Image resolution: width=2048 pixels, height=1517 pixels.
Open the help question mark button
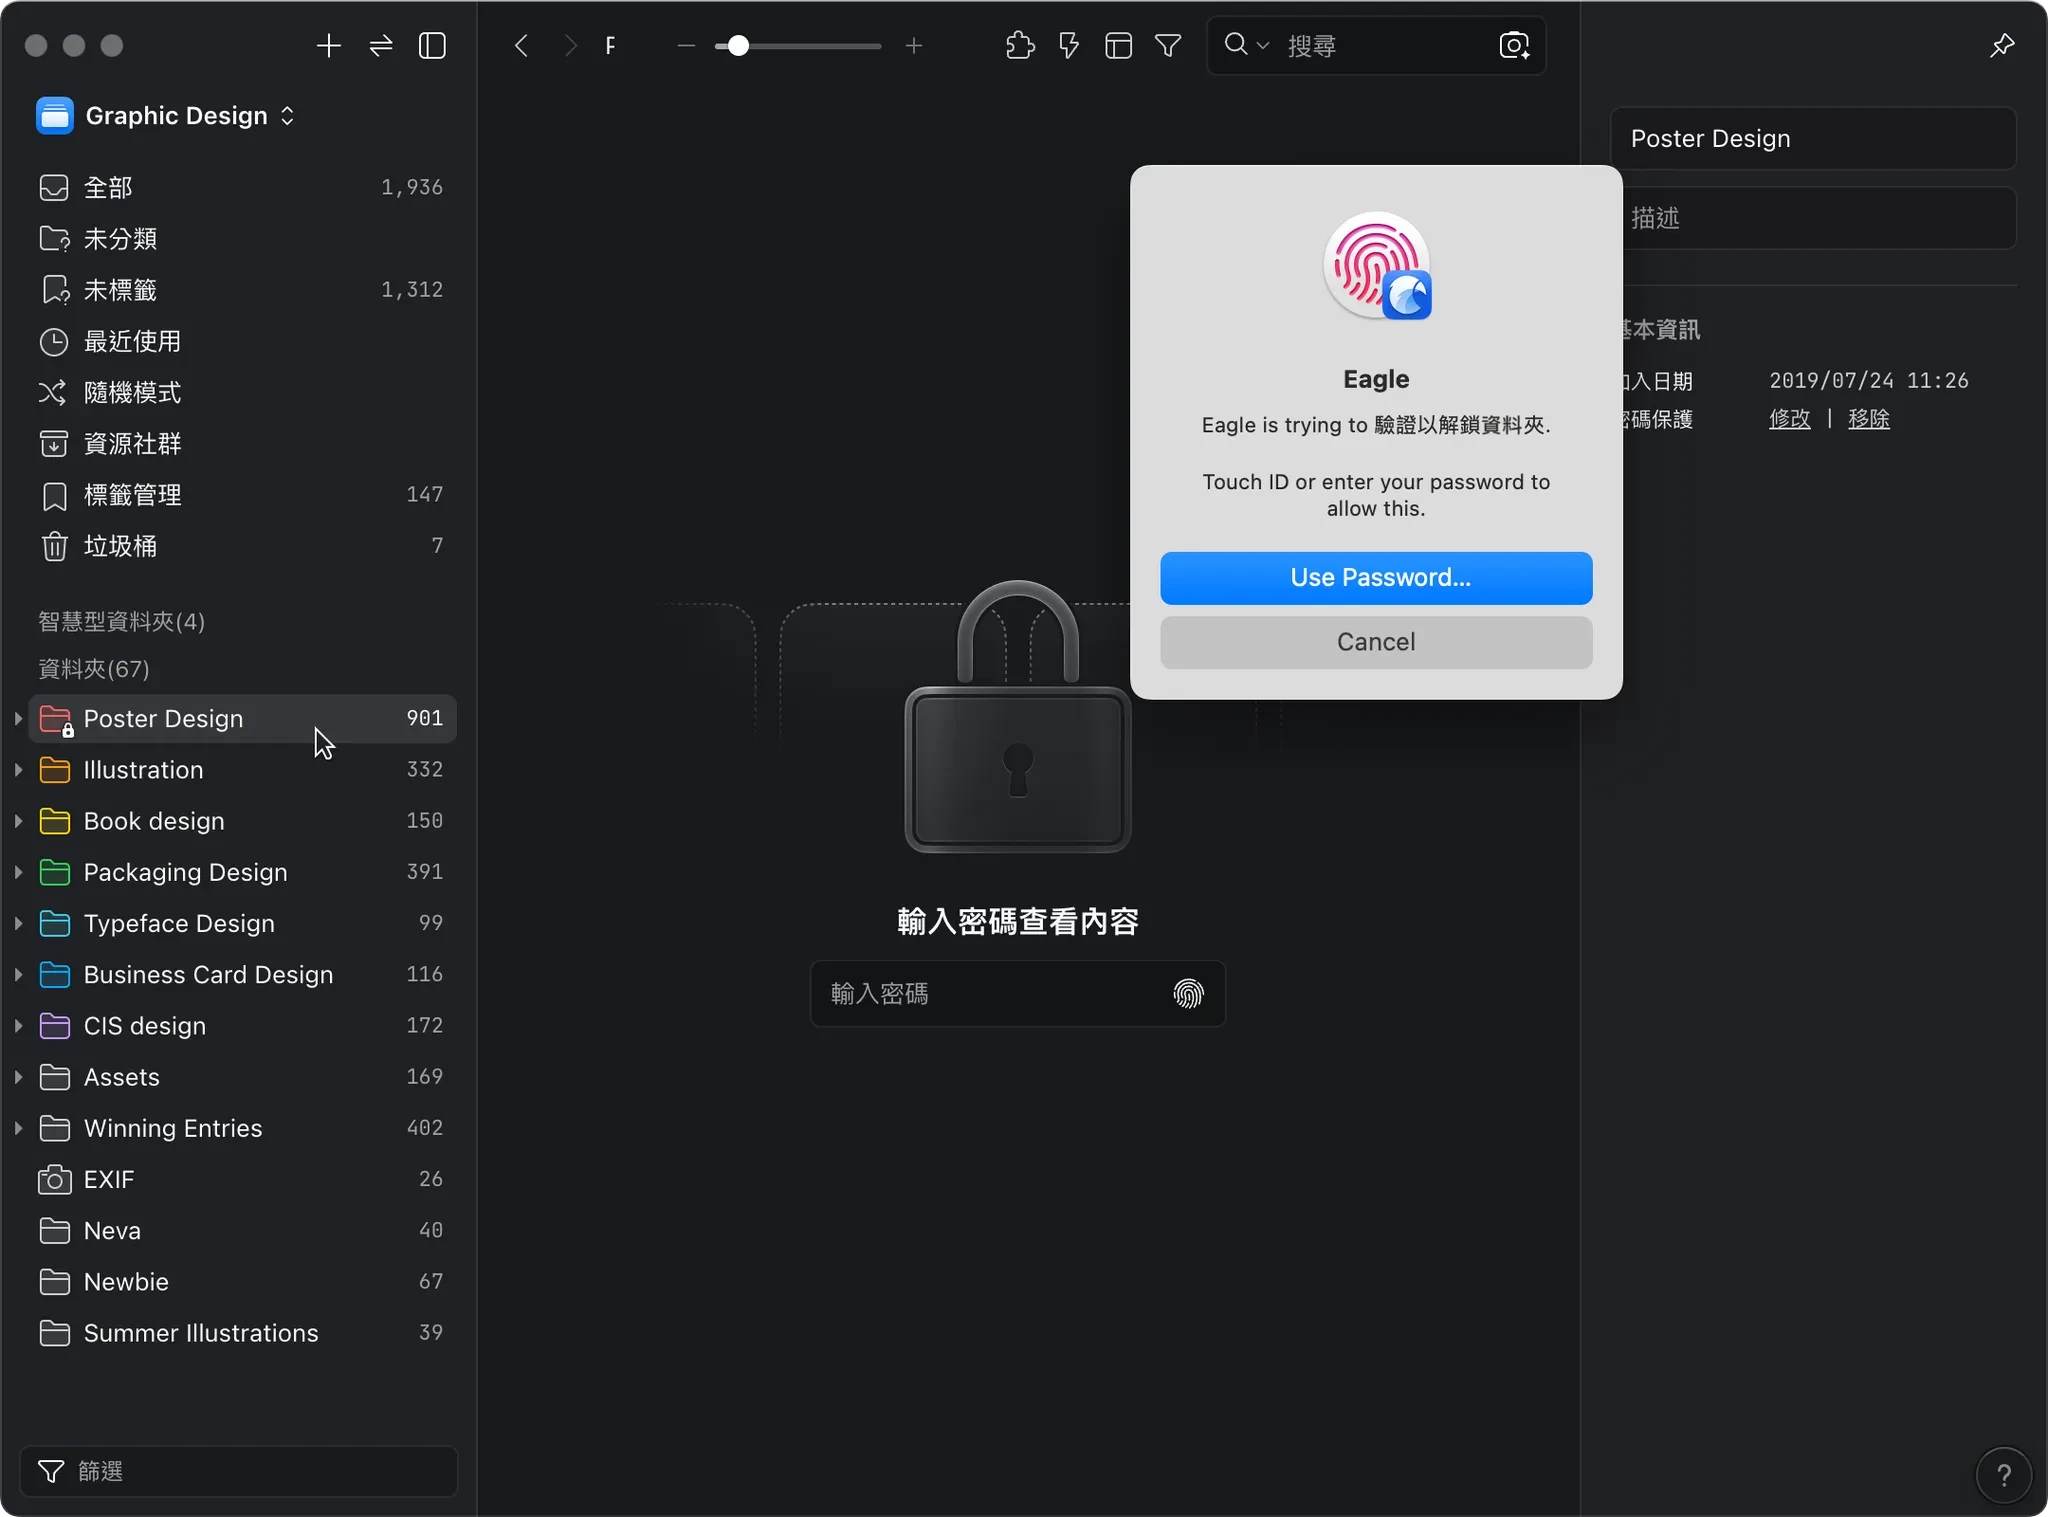(2004, 1475)
